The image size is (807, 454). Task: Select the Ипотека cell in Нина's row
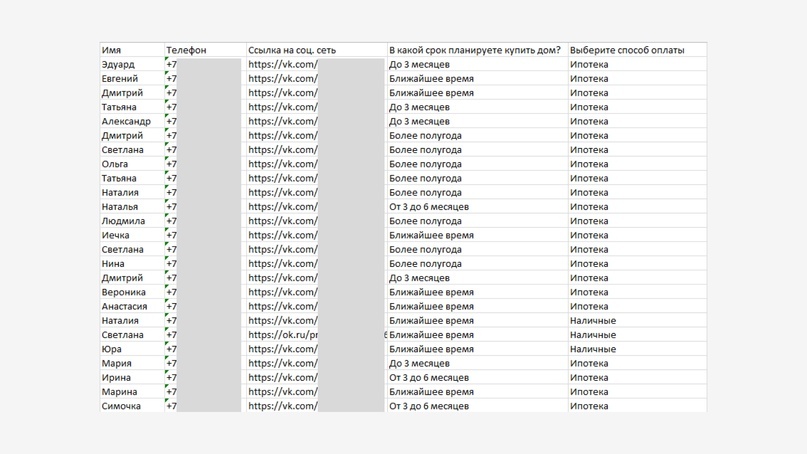(x=637, y=264)
